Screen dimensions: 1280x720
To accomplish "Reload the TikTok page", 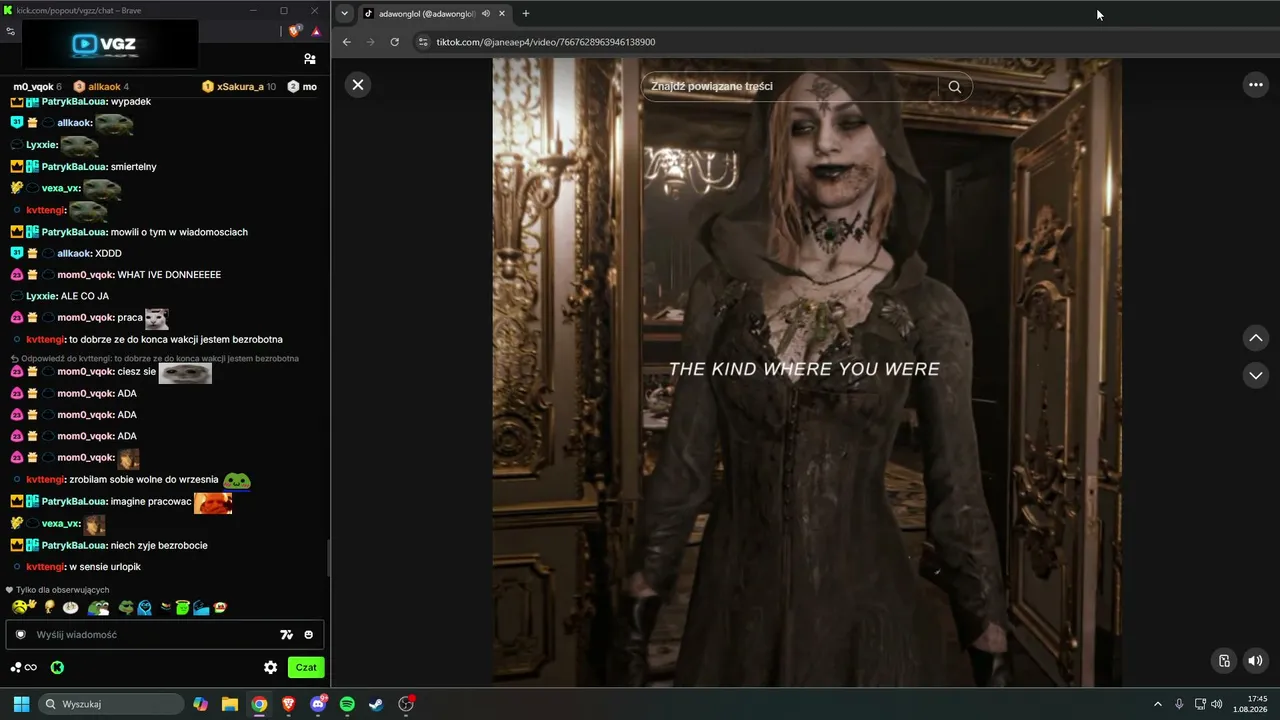I will click(x=395, y=42).
